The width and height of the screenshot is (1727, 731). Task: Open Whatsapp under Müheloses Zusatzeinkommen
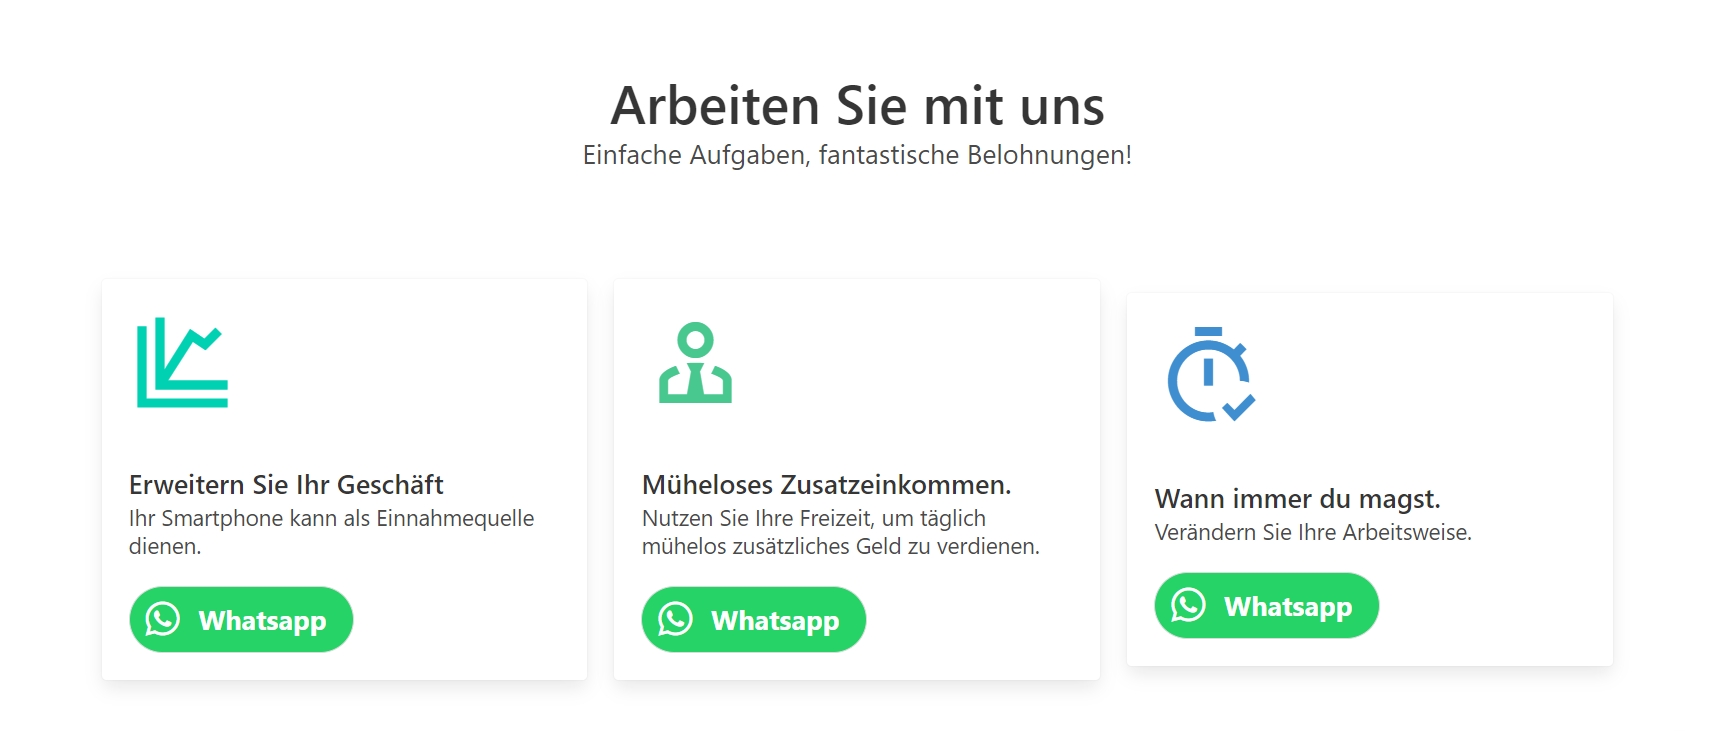tap(754, 620)
